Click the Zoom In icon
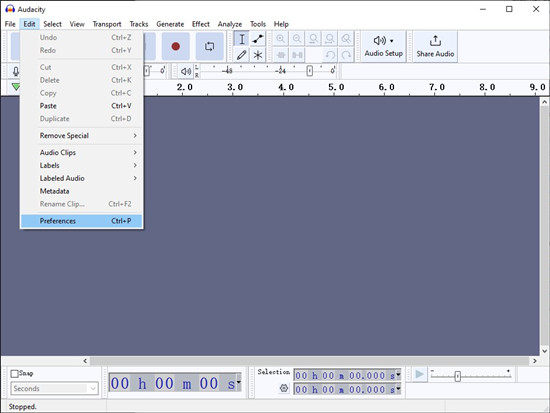The height and width of the screenshot is (413, 550). click(281, 39)
